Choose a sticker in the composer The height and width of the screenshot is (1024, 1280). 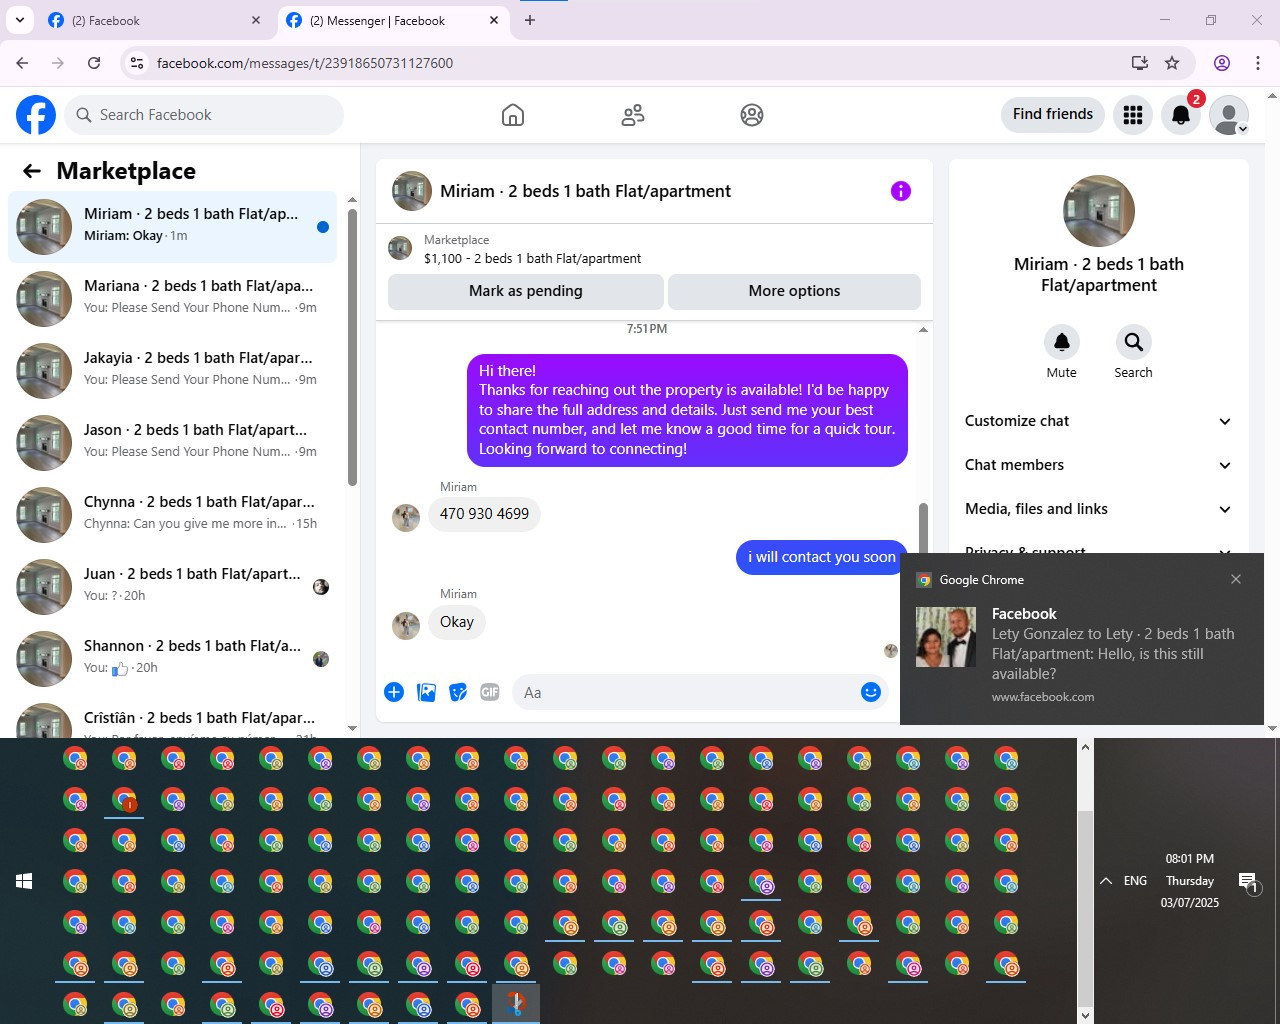[458, 692]
